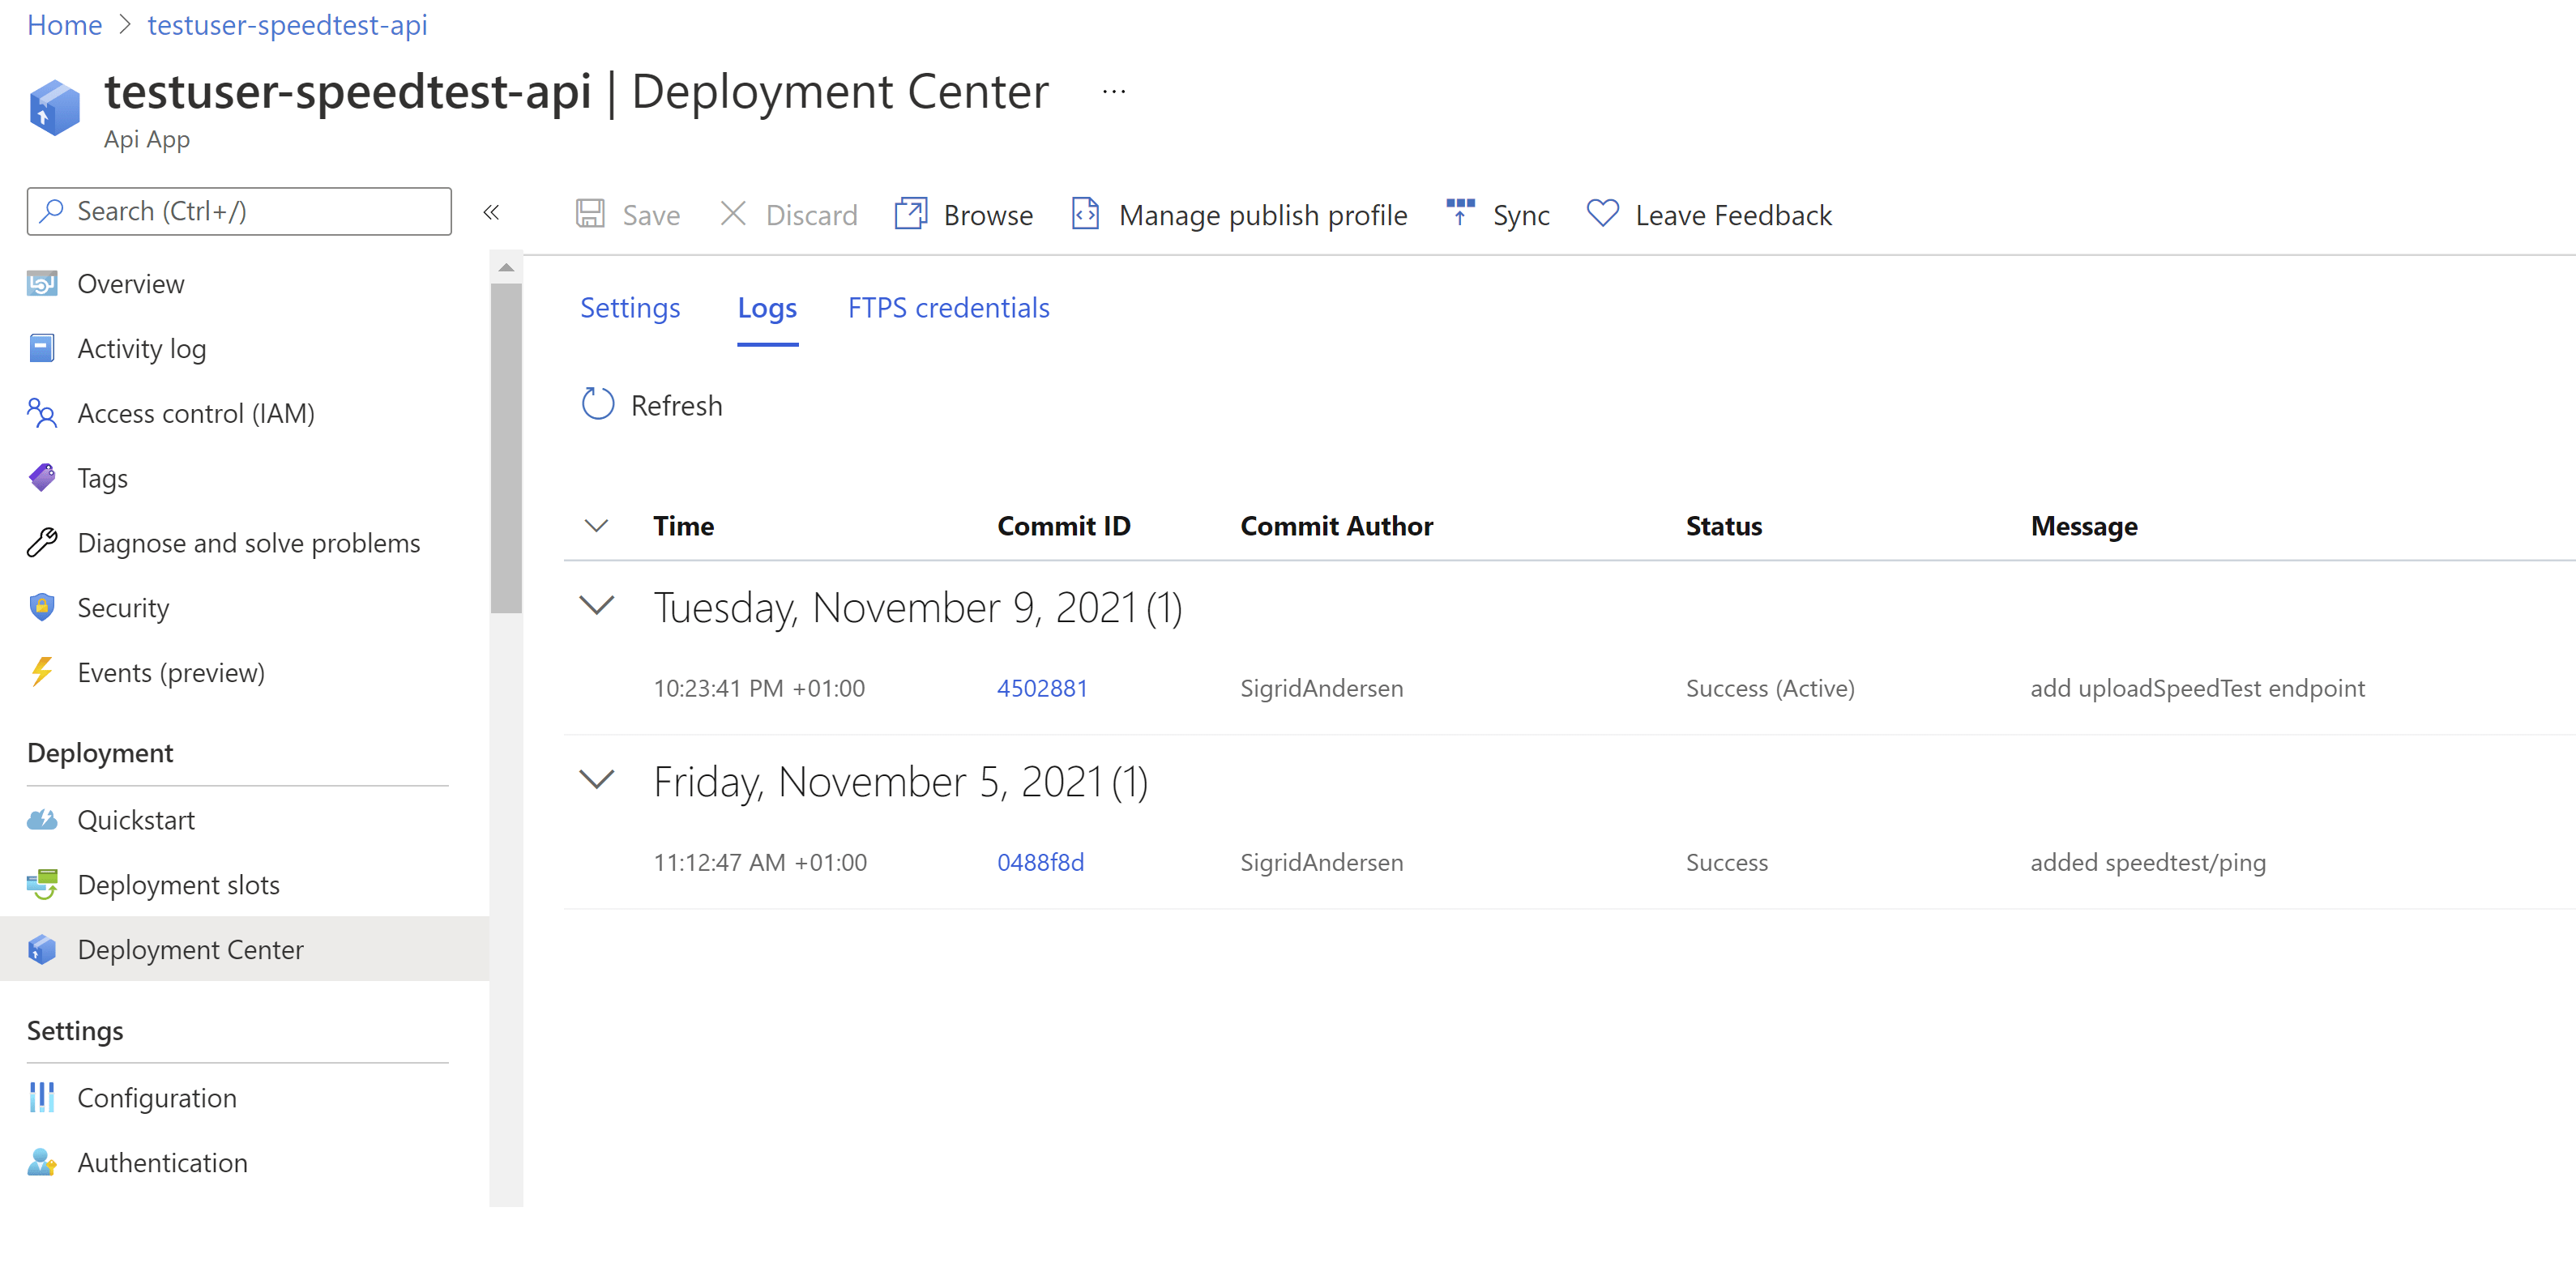Switch to the FTPS credentials tab
2576x1284 pixels.
point(948,308)
